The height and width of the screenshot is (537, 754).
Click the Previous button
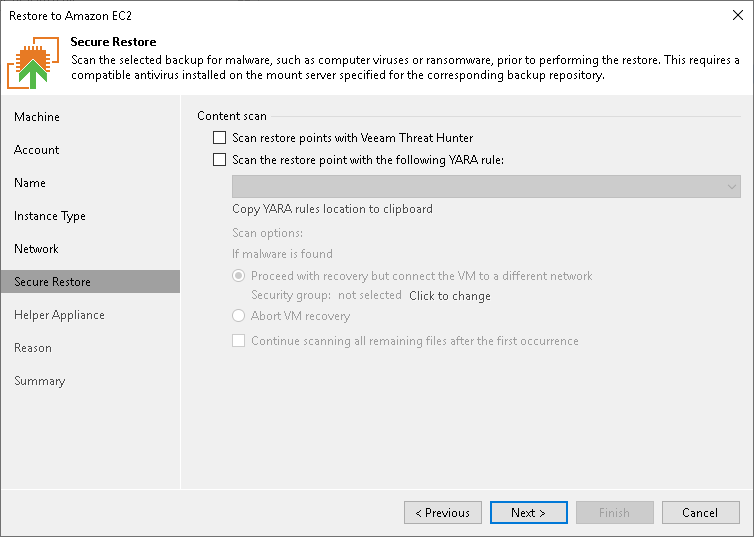pos(443,512)
